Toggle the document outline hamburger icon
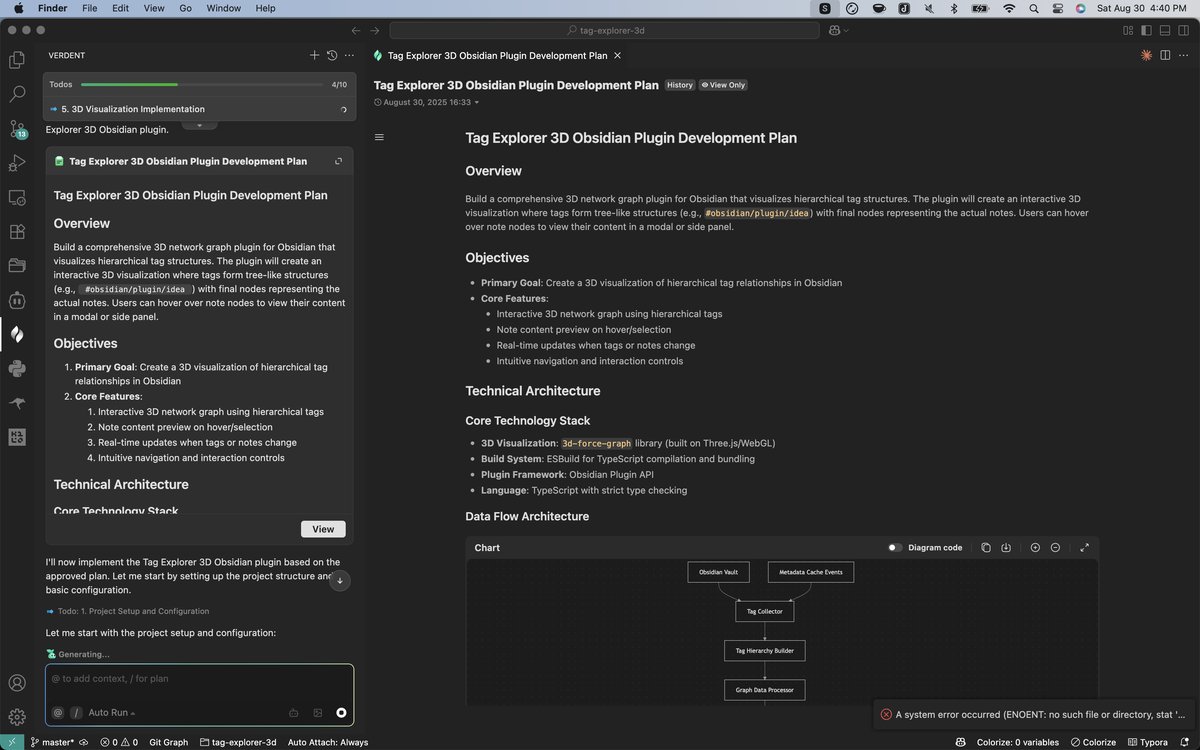1200x750 pixels. (x=379, y=137)
